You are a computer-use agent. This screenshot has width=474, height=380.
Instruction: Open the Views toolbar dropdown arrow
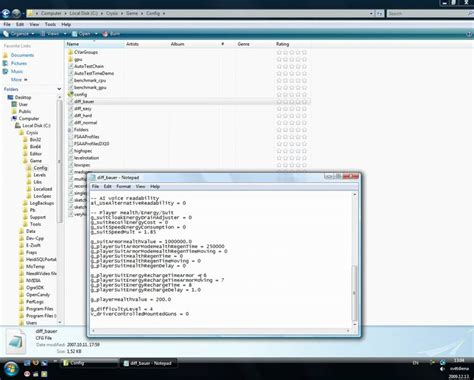pos(65,34)
